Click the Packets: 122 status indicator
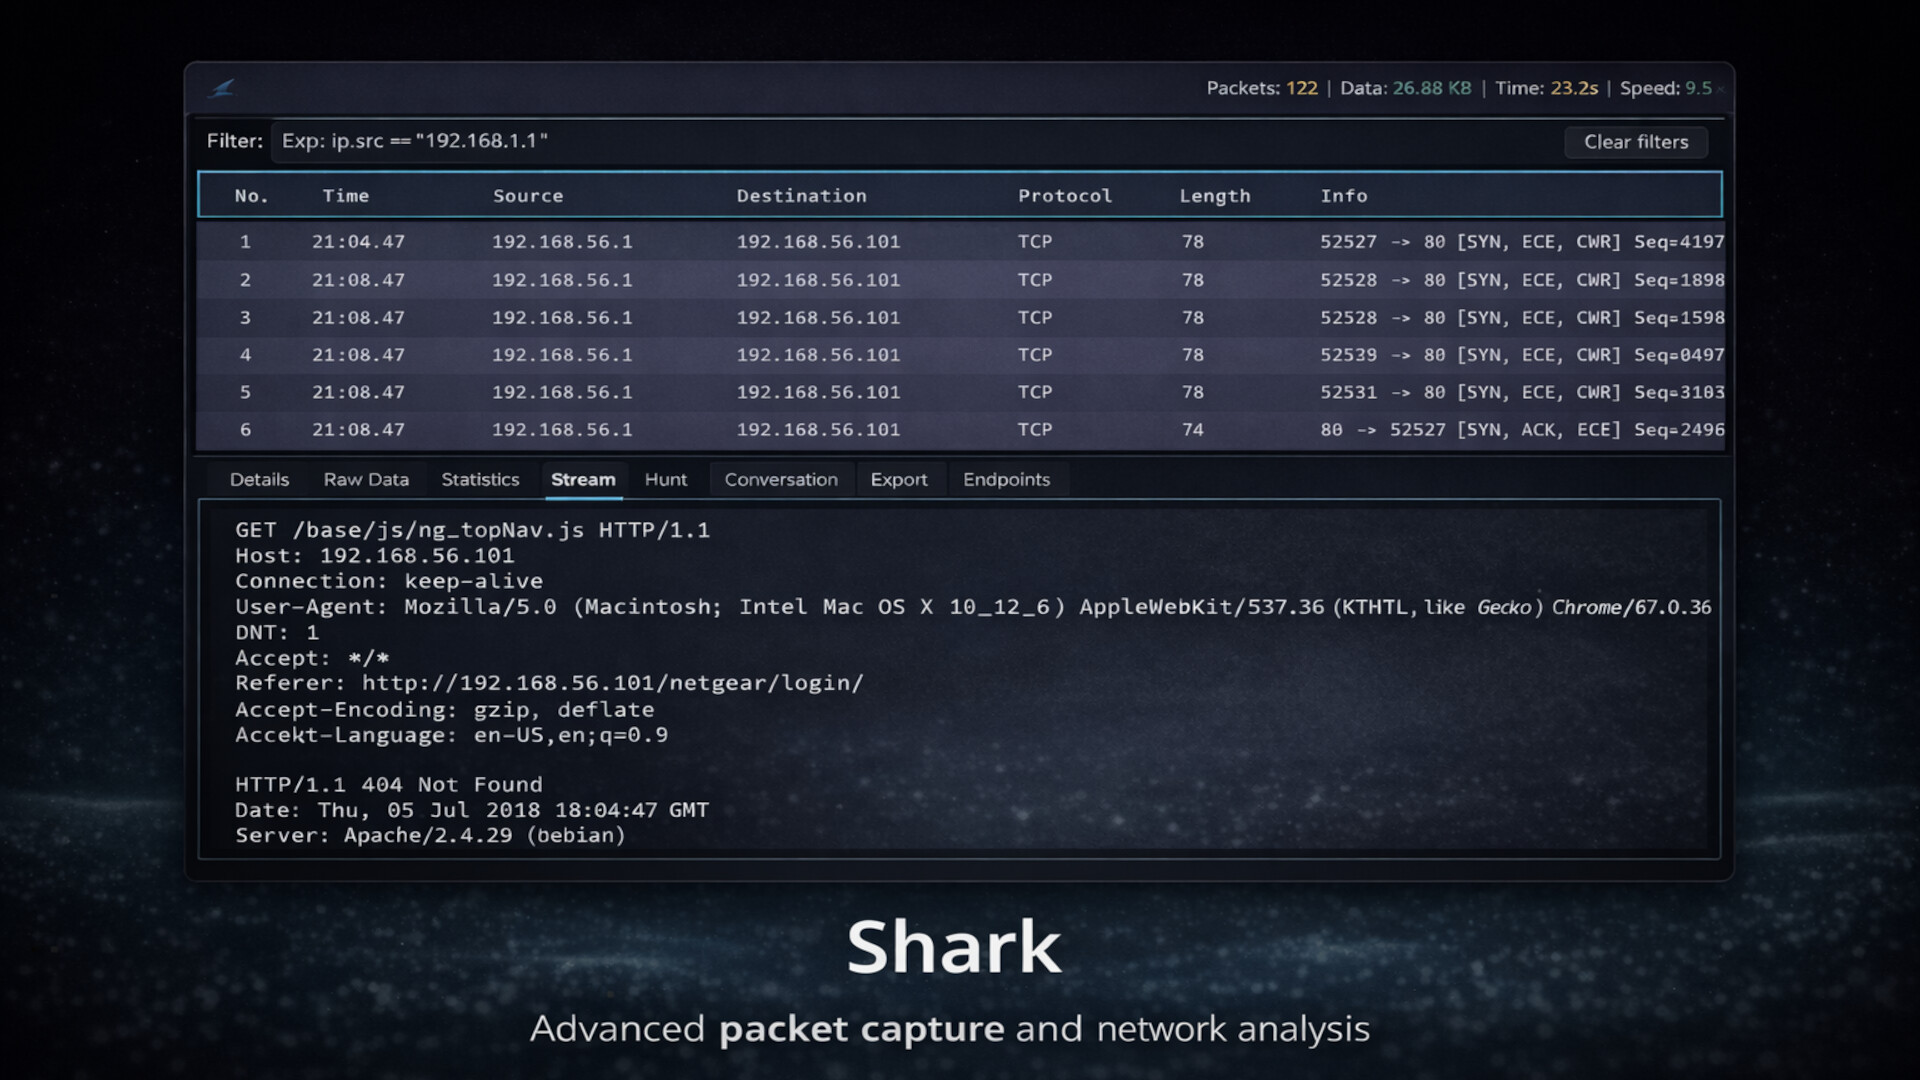Viewport: 1920px width, 1080px height. 1262,88
